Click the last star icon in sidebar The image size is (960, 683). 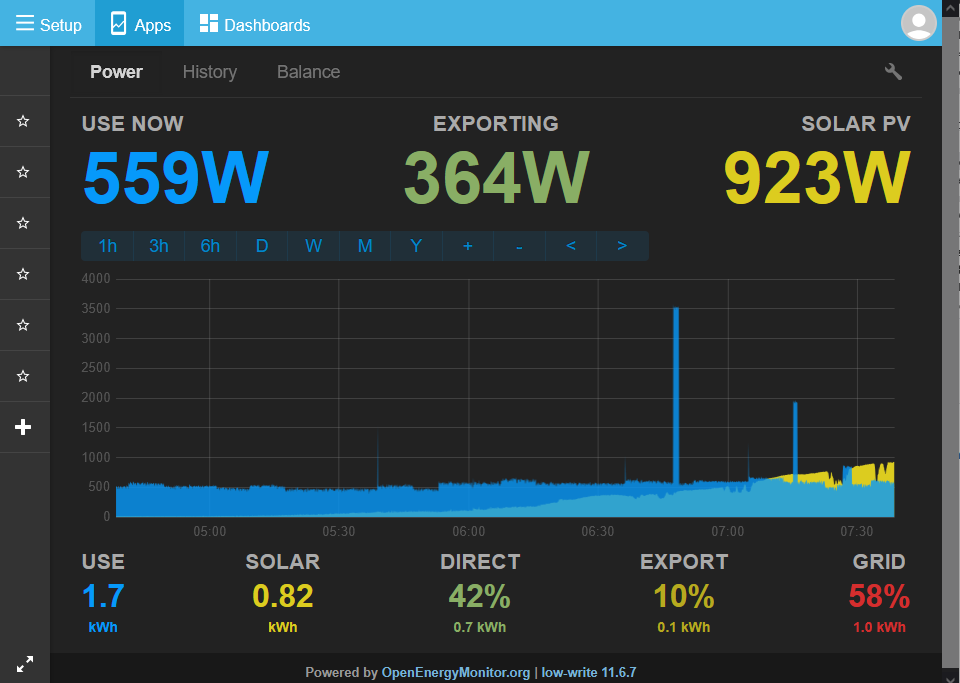(23, 376)
